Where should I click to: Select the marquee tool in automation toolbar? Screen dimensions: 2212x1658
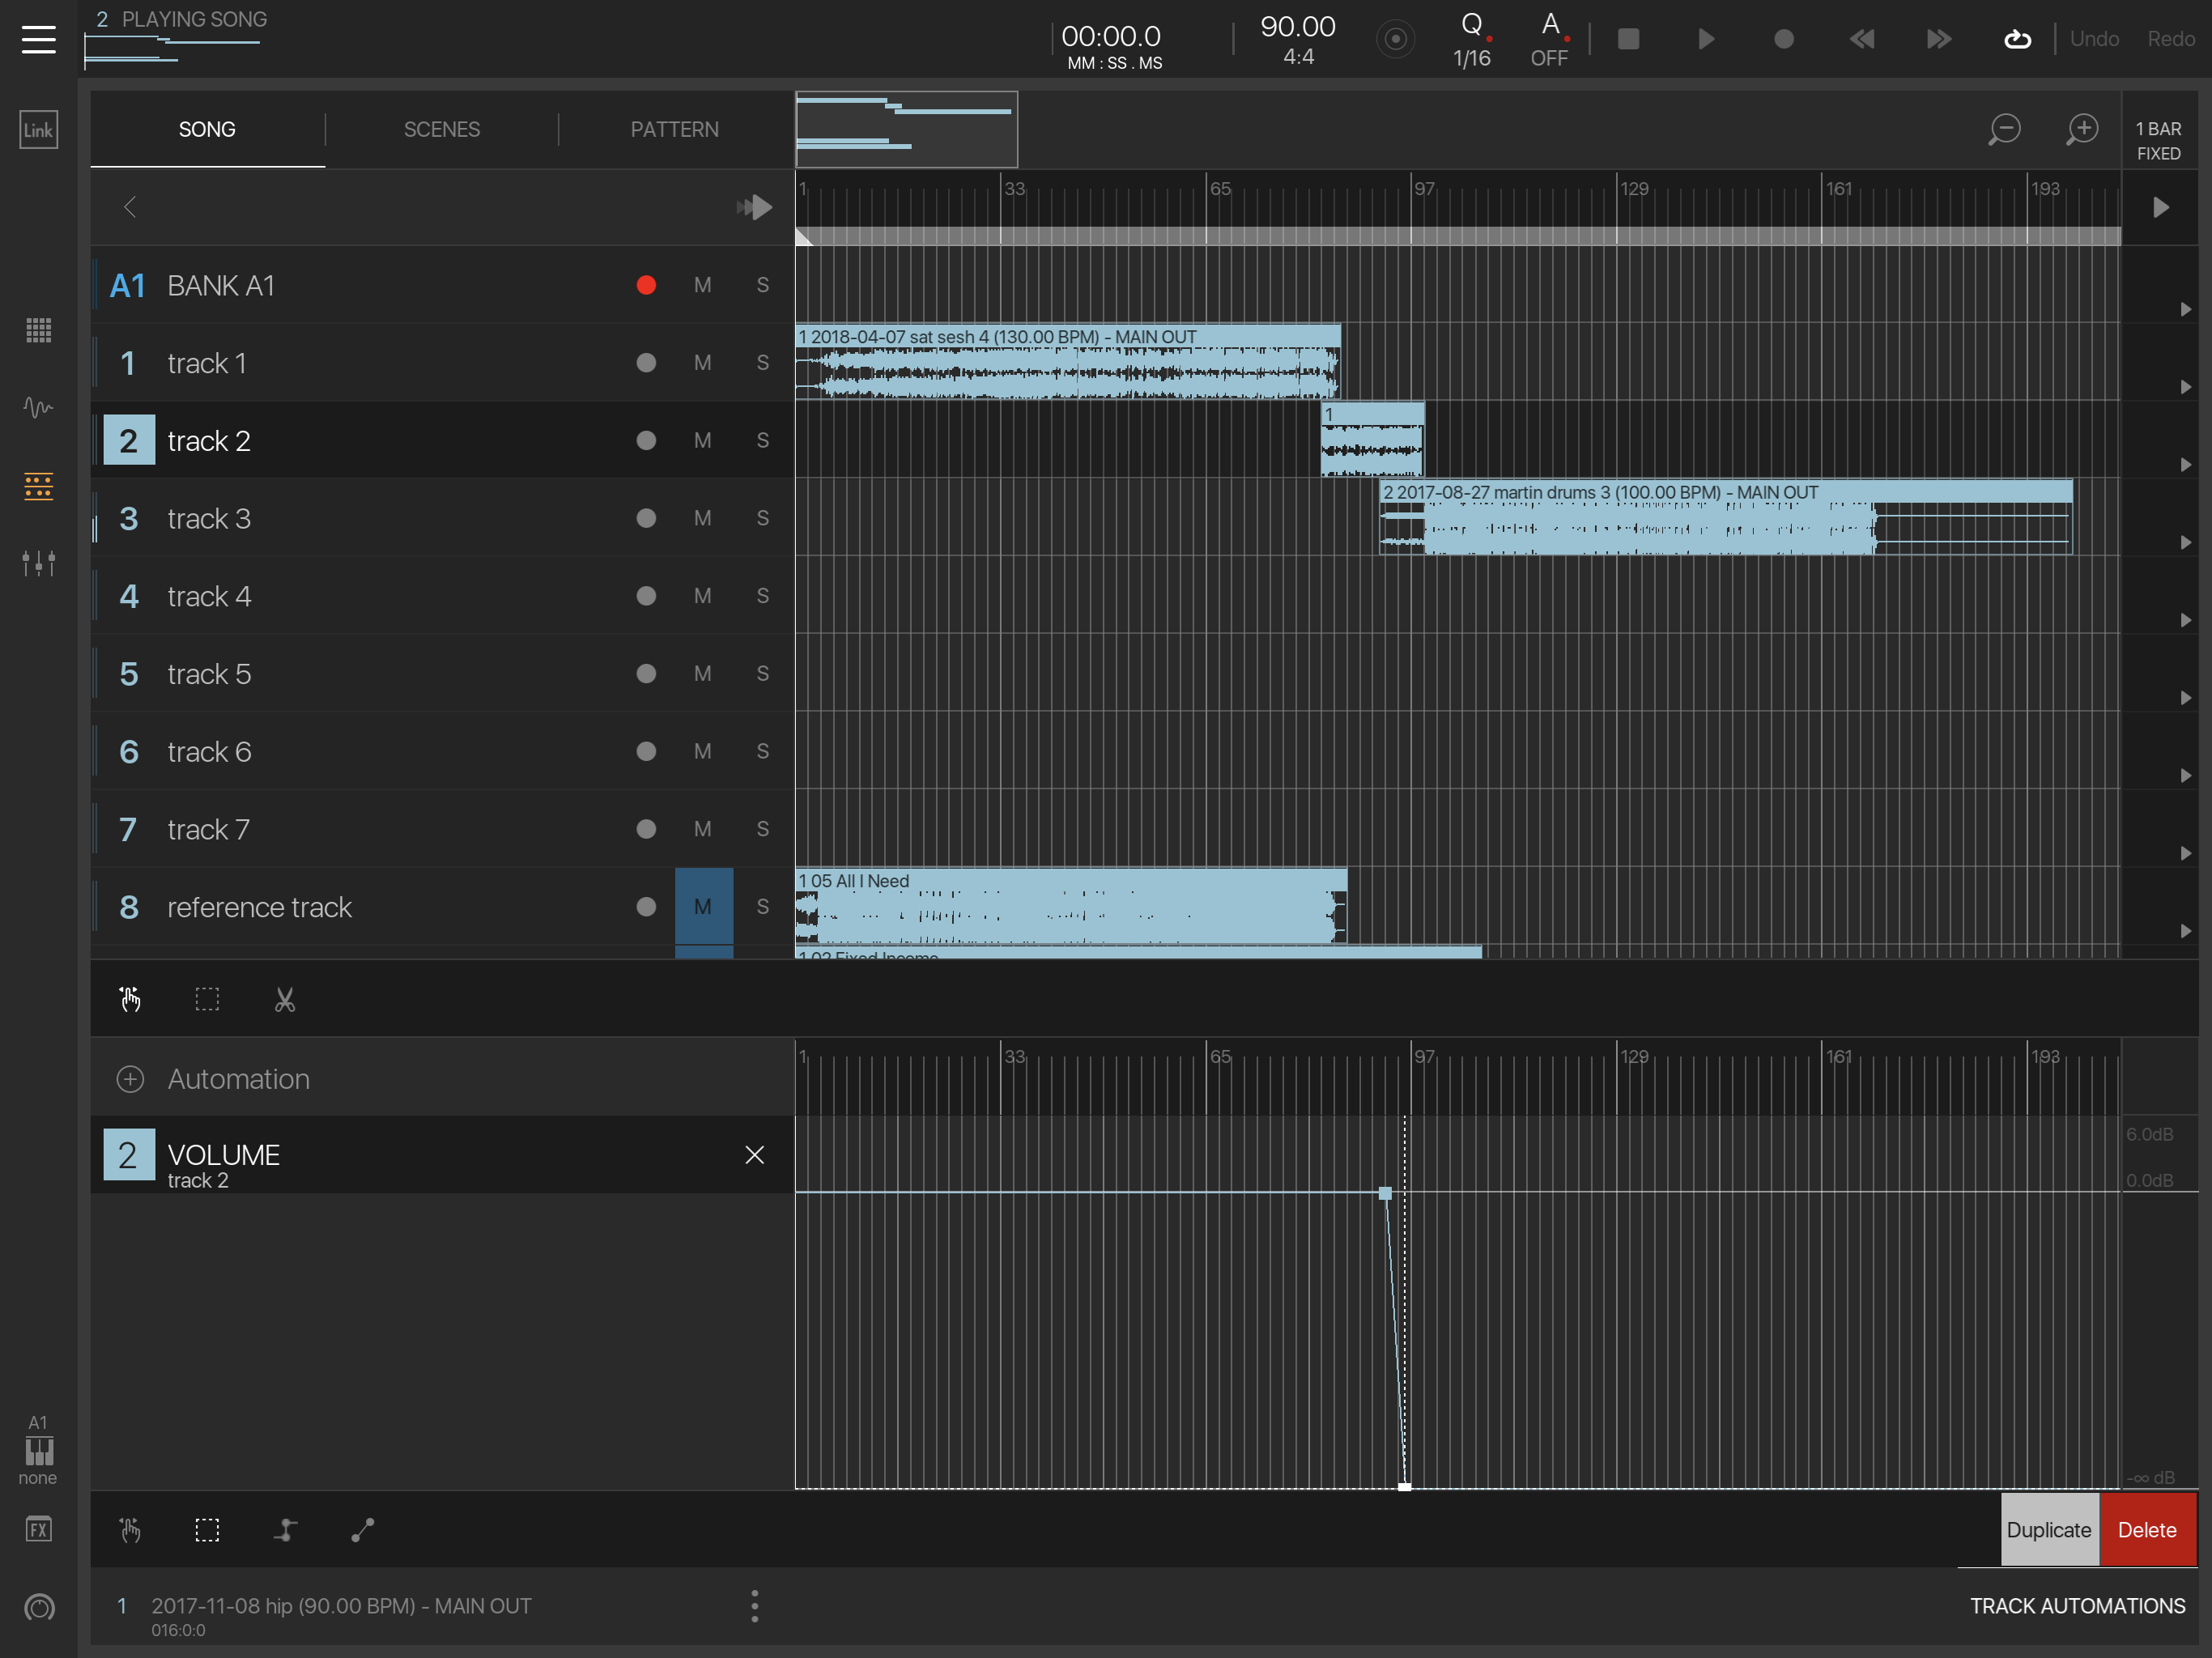point(207,1530)
